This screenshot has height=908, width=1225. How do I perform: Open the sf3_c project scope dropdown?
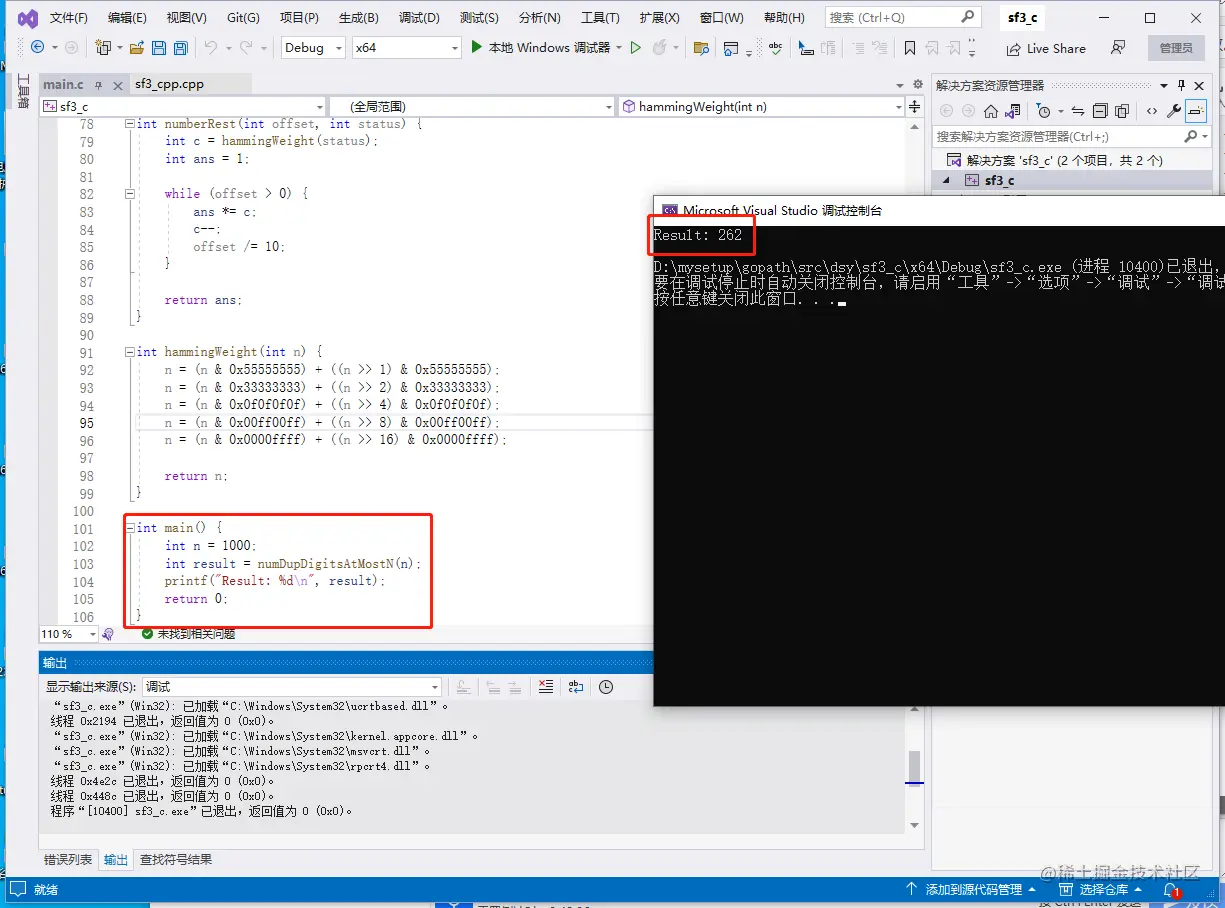click(x=183, y=106)
